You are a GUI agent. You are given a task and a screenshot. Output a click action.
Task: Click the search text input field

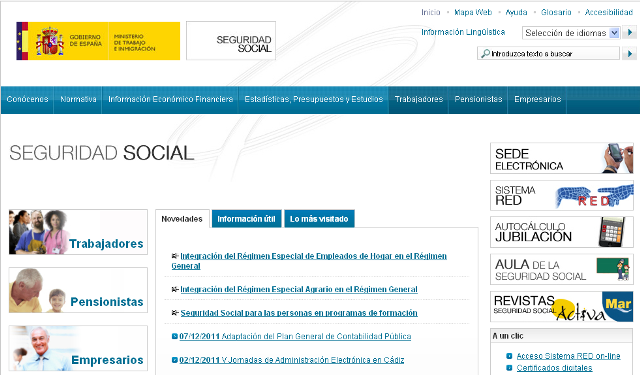pos(548,53)
